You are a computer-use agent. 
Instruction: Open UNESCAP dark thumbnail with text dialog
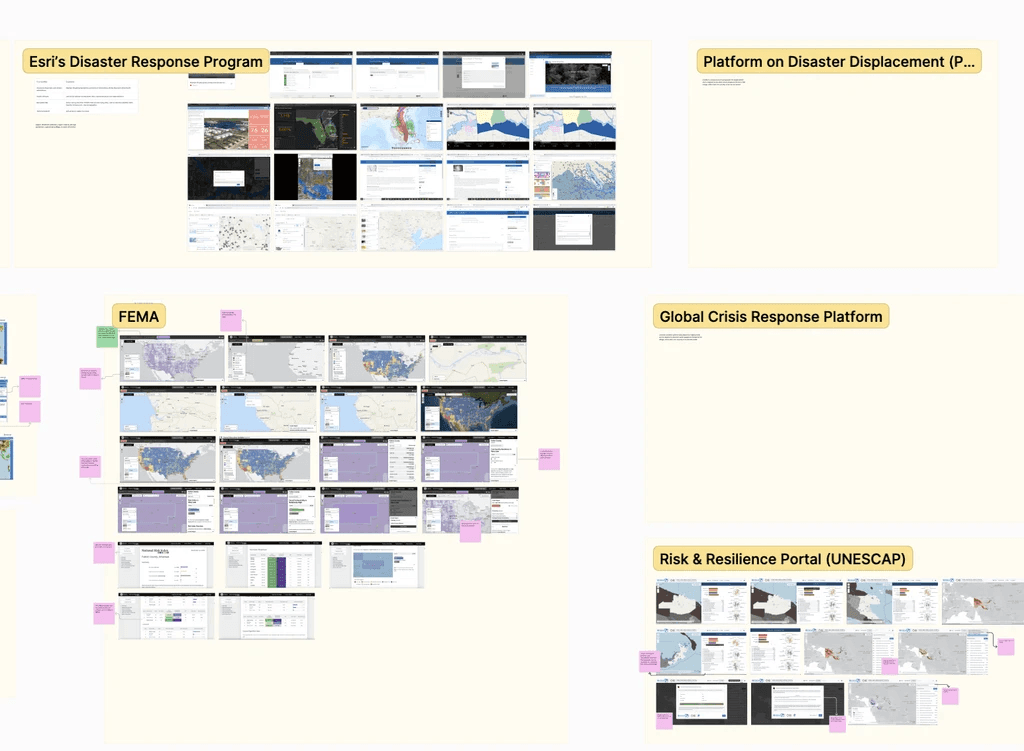(x=797, y=701)
